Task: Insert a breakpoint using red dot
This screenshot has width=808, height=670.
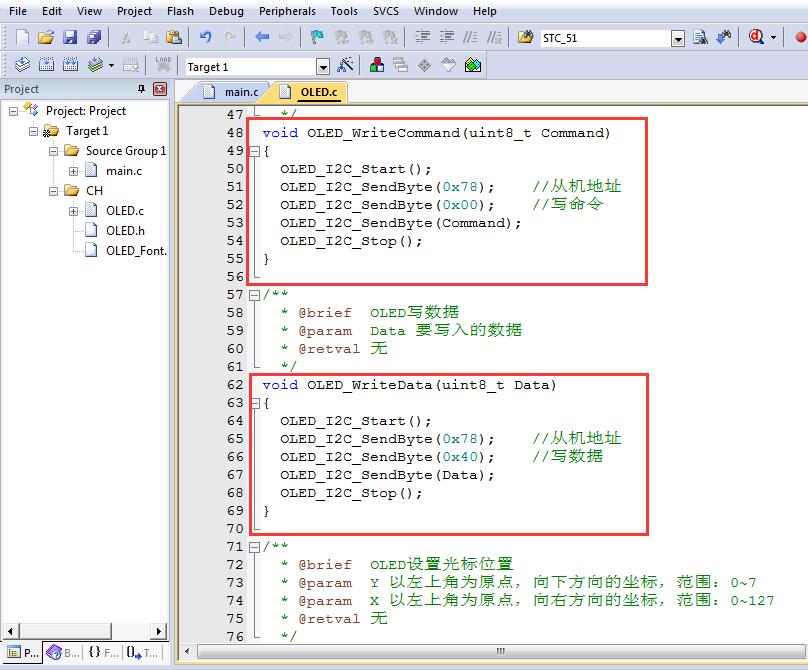Action: (800, 37)
